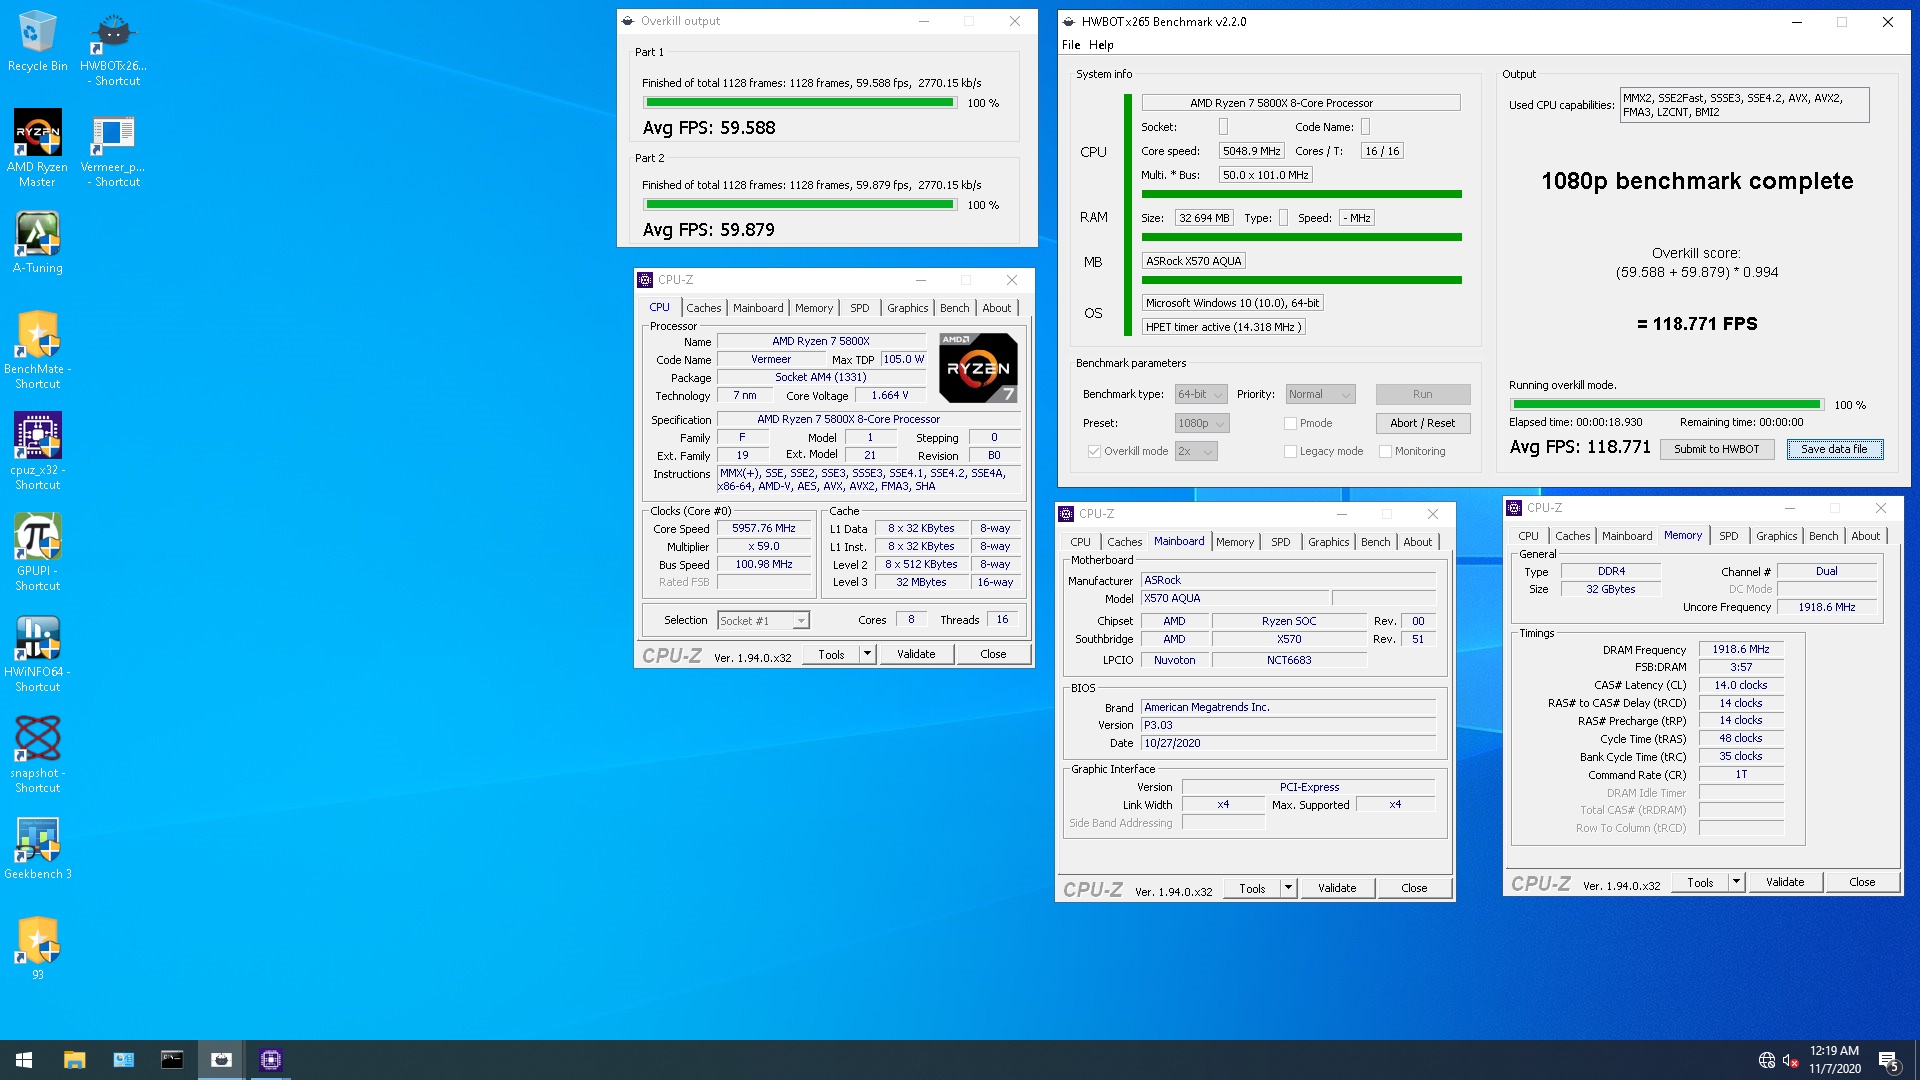This screenshot has width=1920, height=1080.
Task: Click the Used CPU capabilities text box
Action: (1744, 105)
